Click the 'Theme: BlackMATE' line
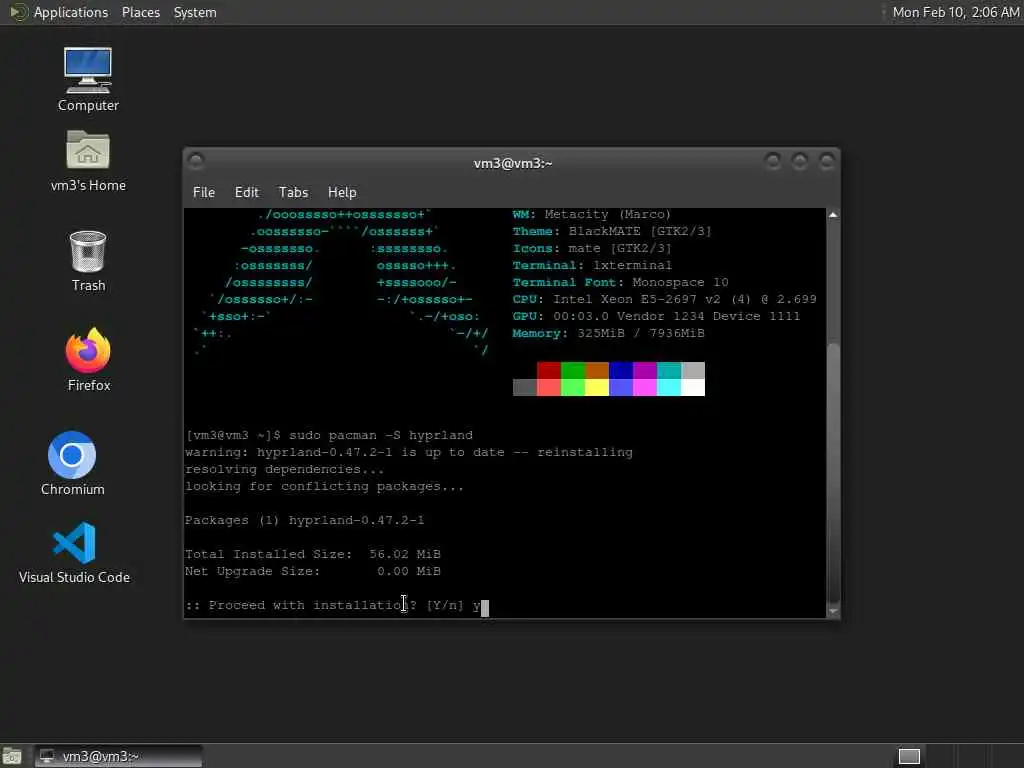The image size is (1024, 768). 612,231
